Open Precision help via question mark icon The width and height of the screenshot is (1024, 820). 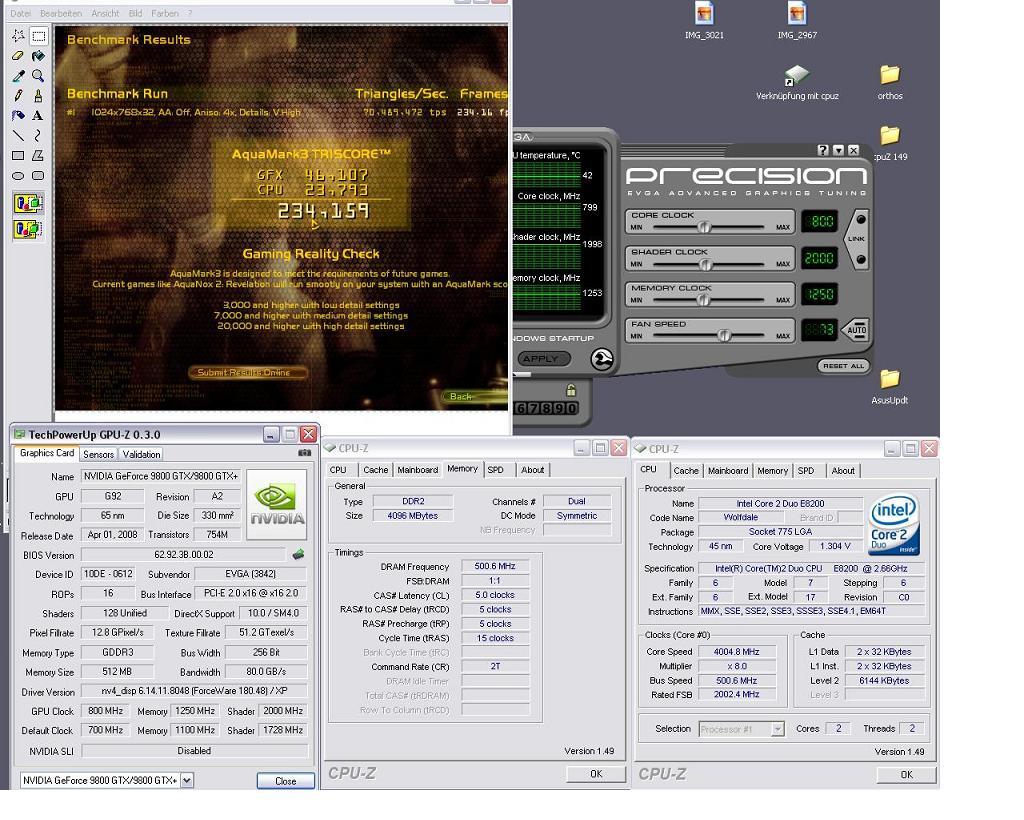pos(823,150)
